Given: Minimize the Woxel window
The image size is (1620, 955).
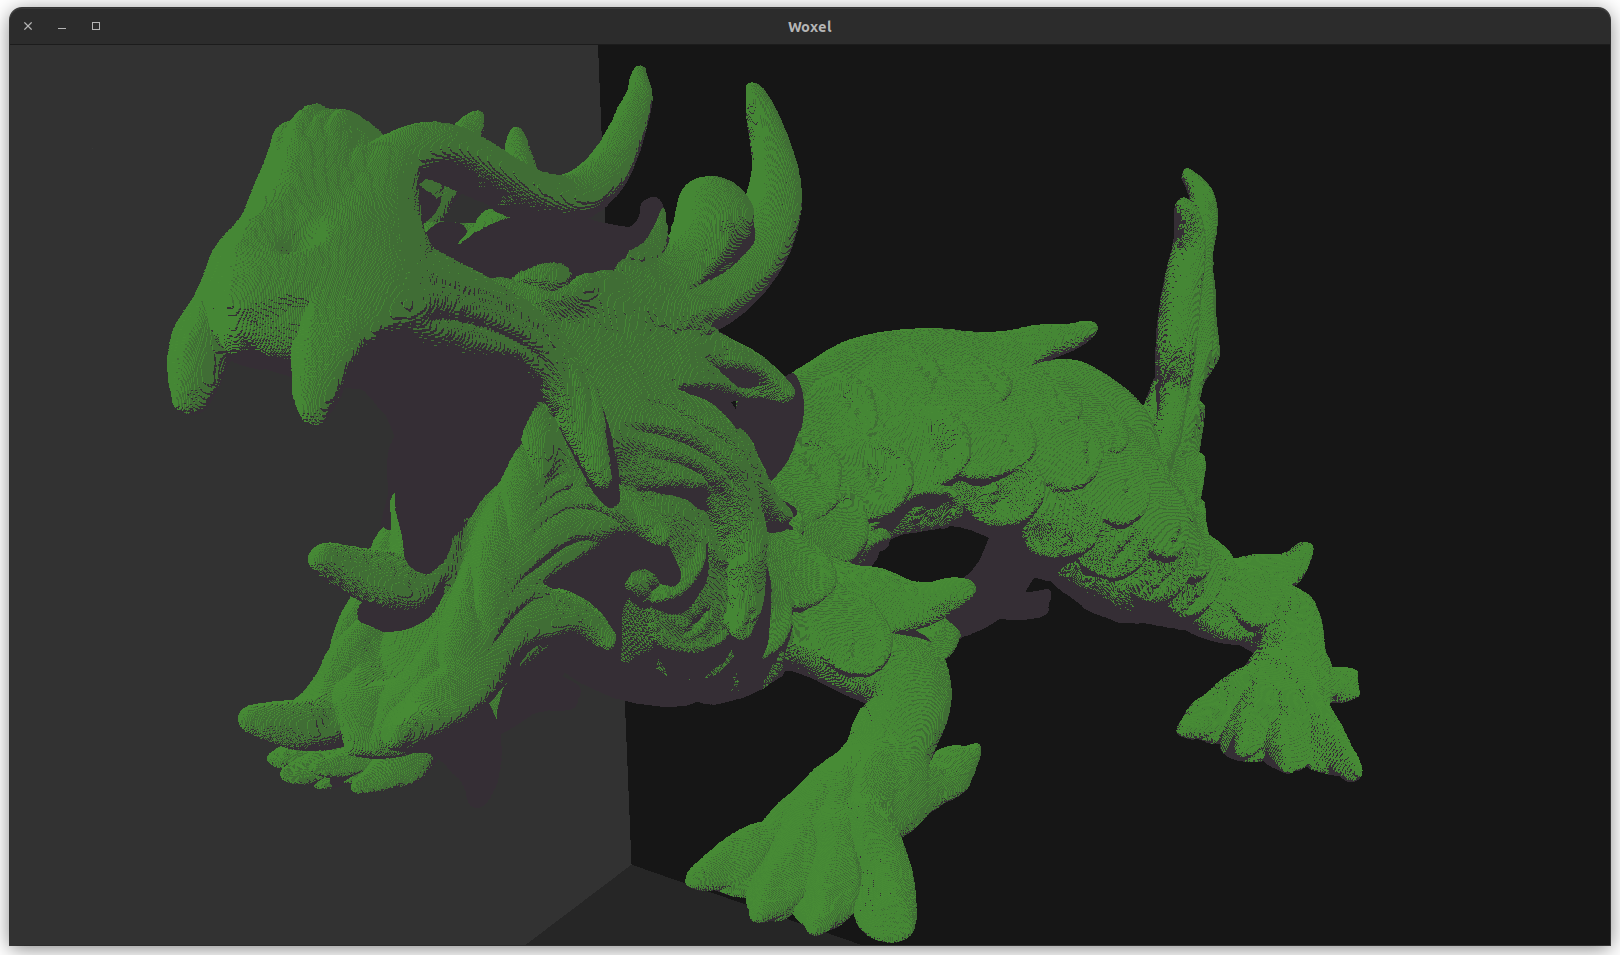Looking at the screenshot, I should click(x=62, y=26).
